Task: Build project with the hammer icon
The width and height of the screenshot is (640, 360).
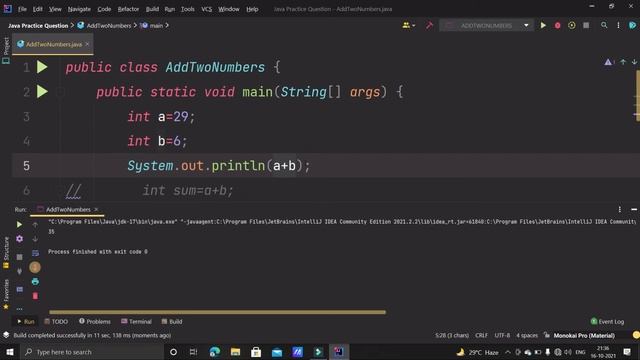Action: (429, 25)
